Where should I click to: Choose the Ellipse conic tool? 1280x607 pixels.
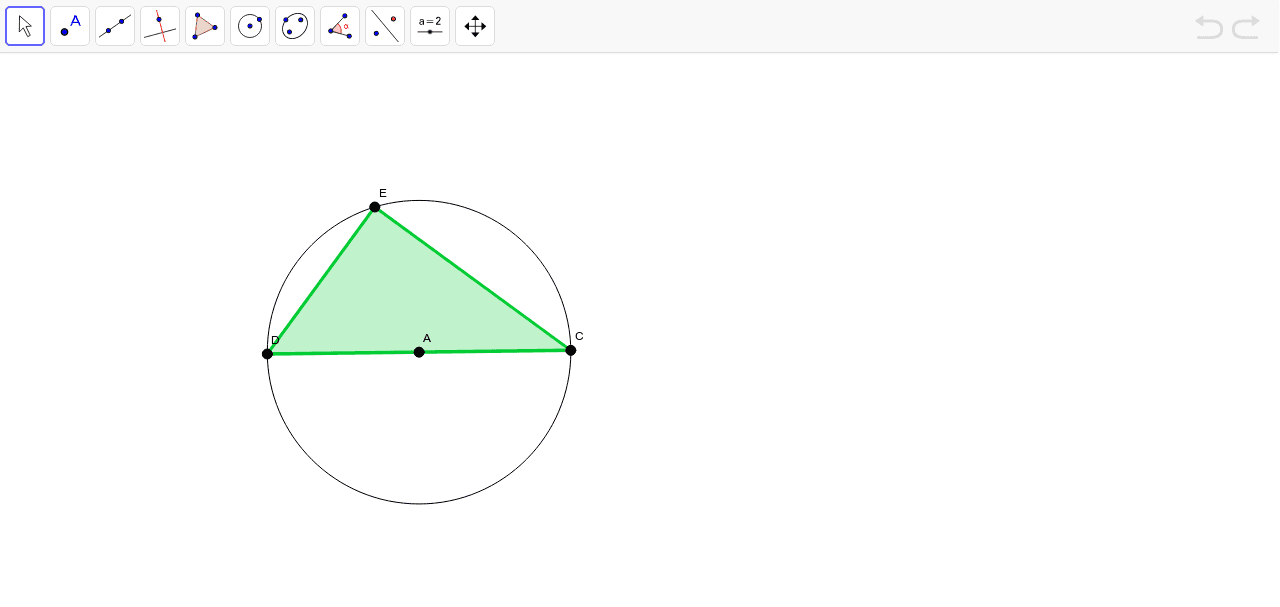coord(295,26)
